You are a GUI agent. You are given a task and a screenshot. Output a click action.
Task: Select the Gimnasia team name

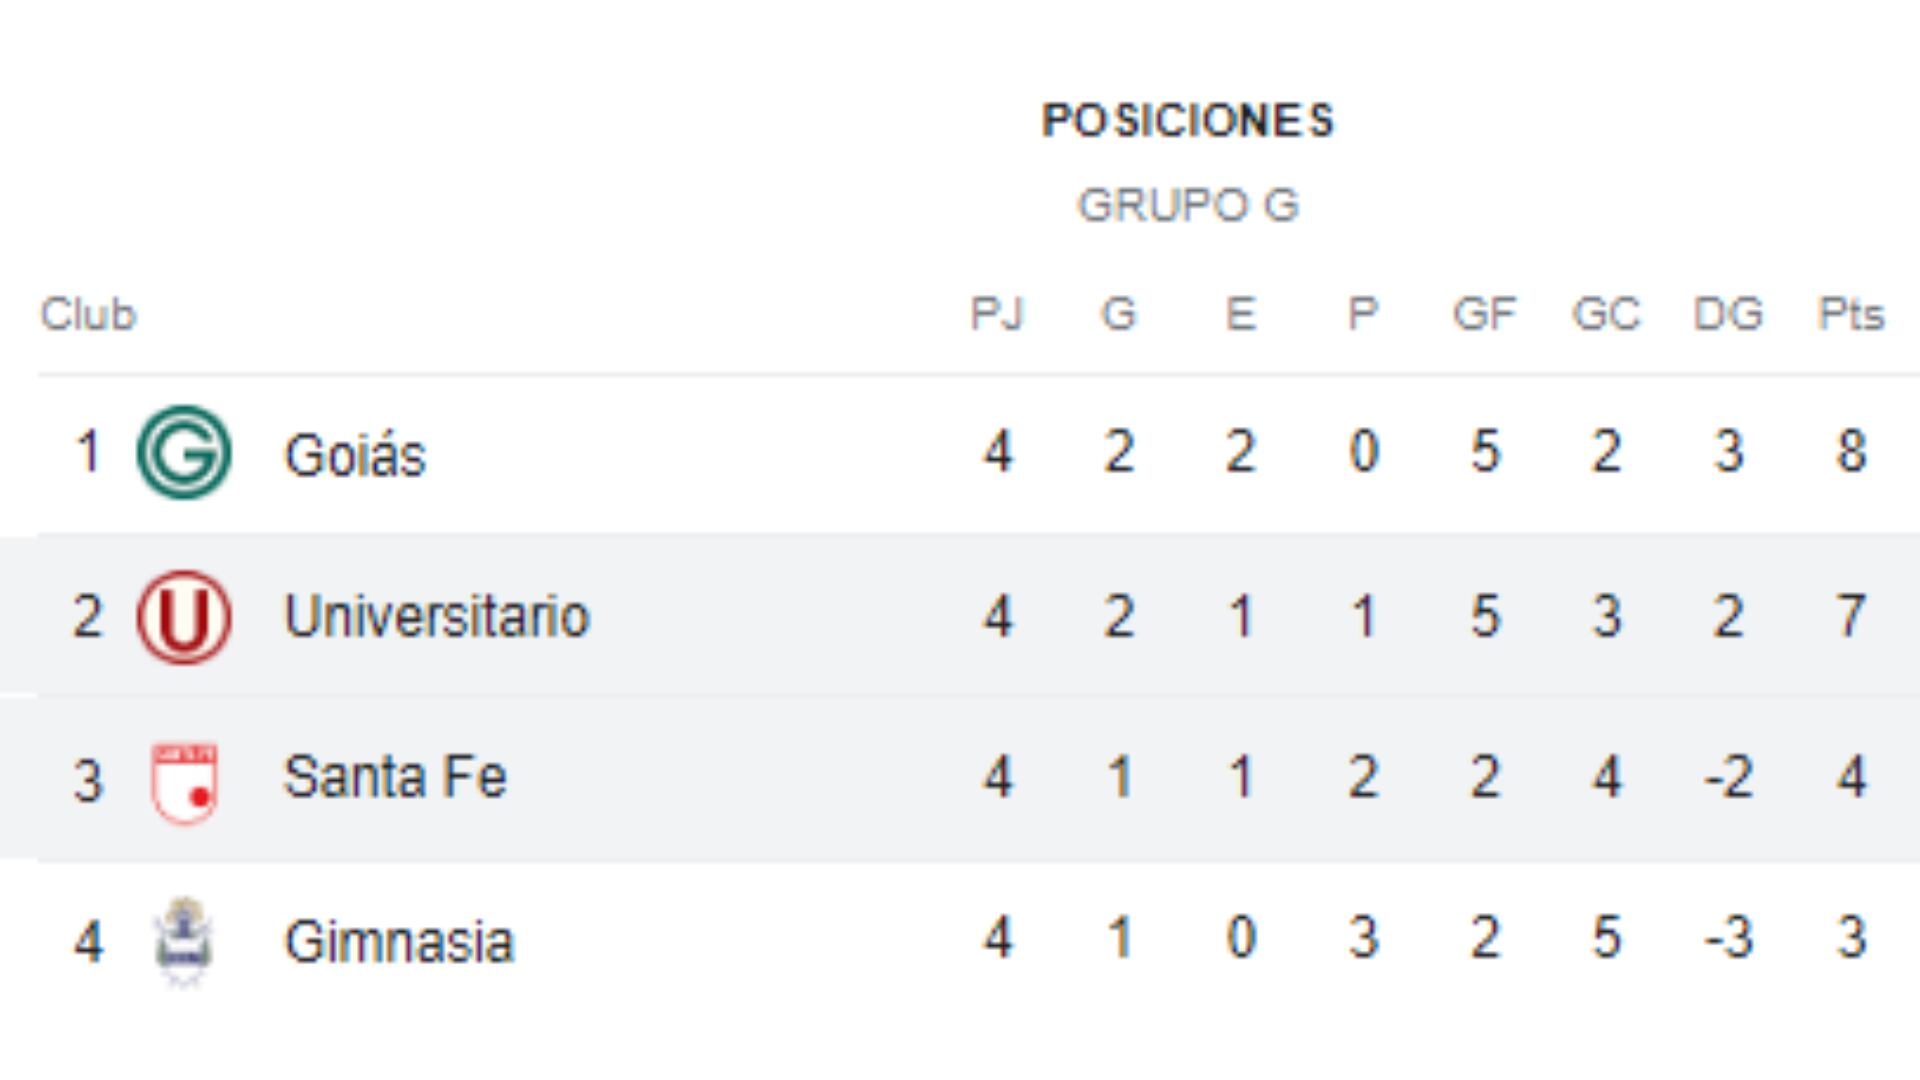[x=399, y=942]
